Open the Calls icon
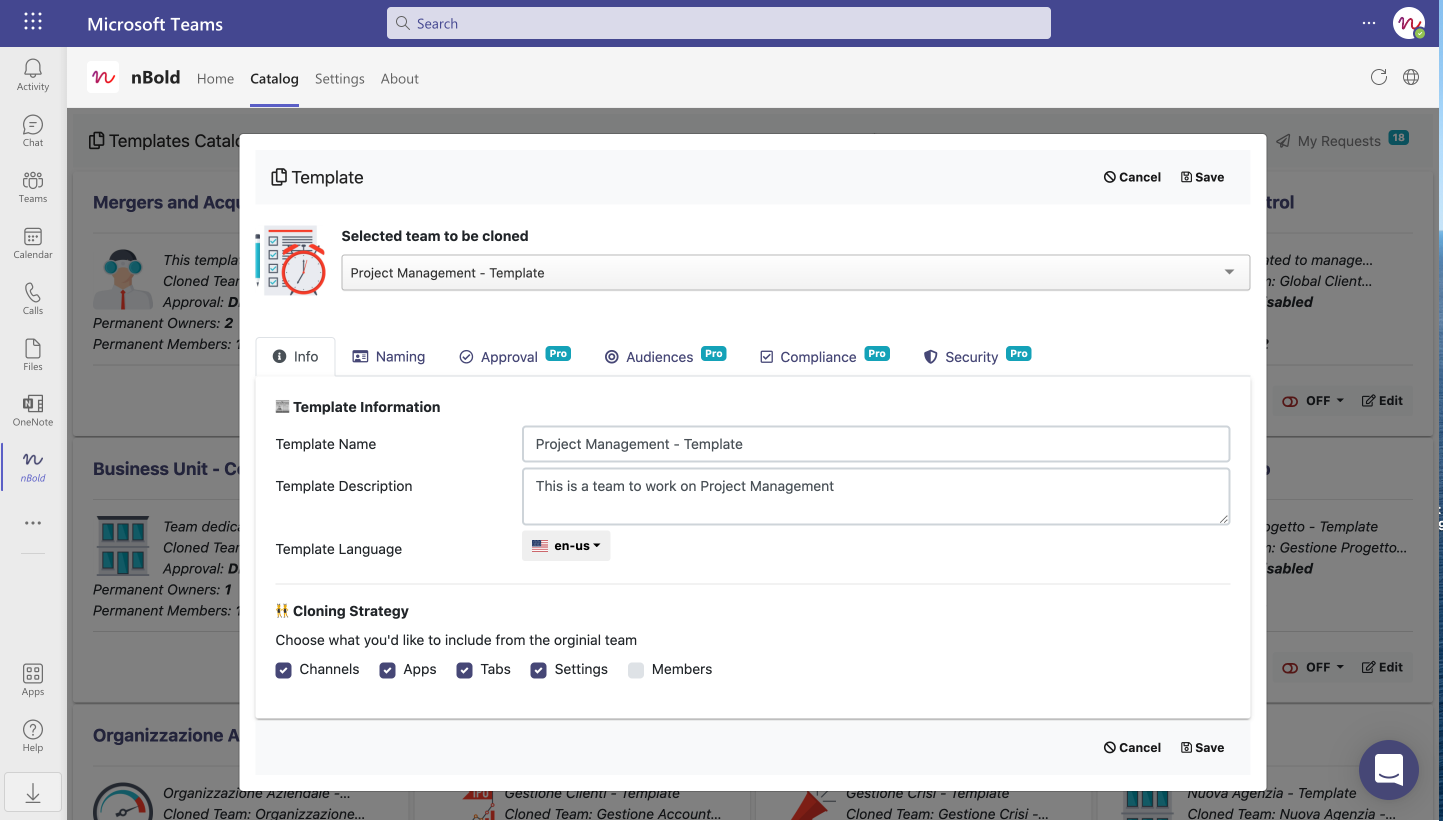 tap(33, 299)
